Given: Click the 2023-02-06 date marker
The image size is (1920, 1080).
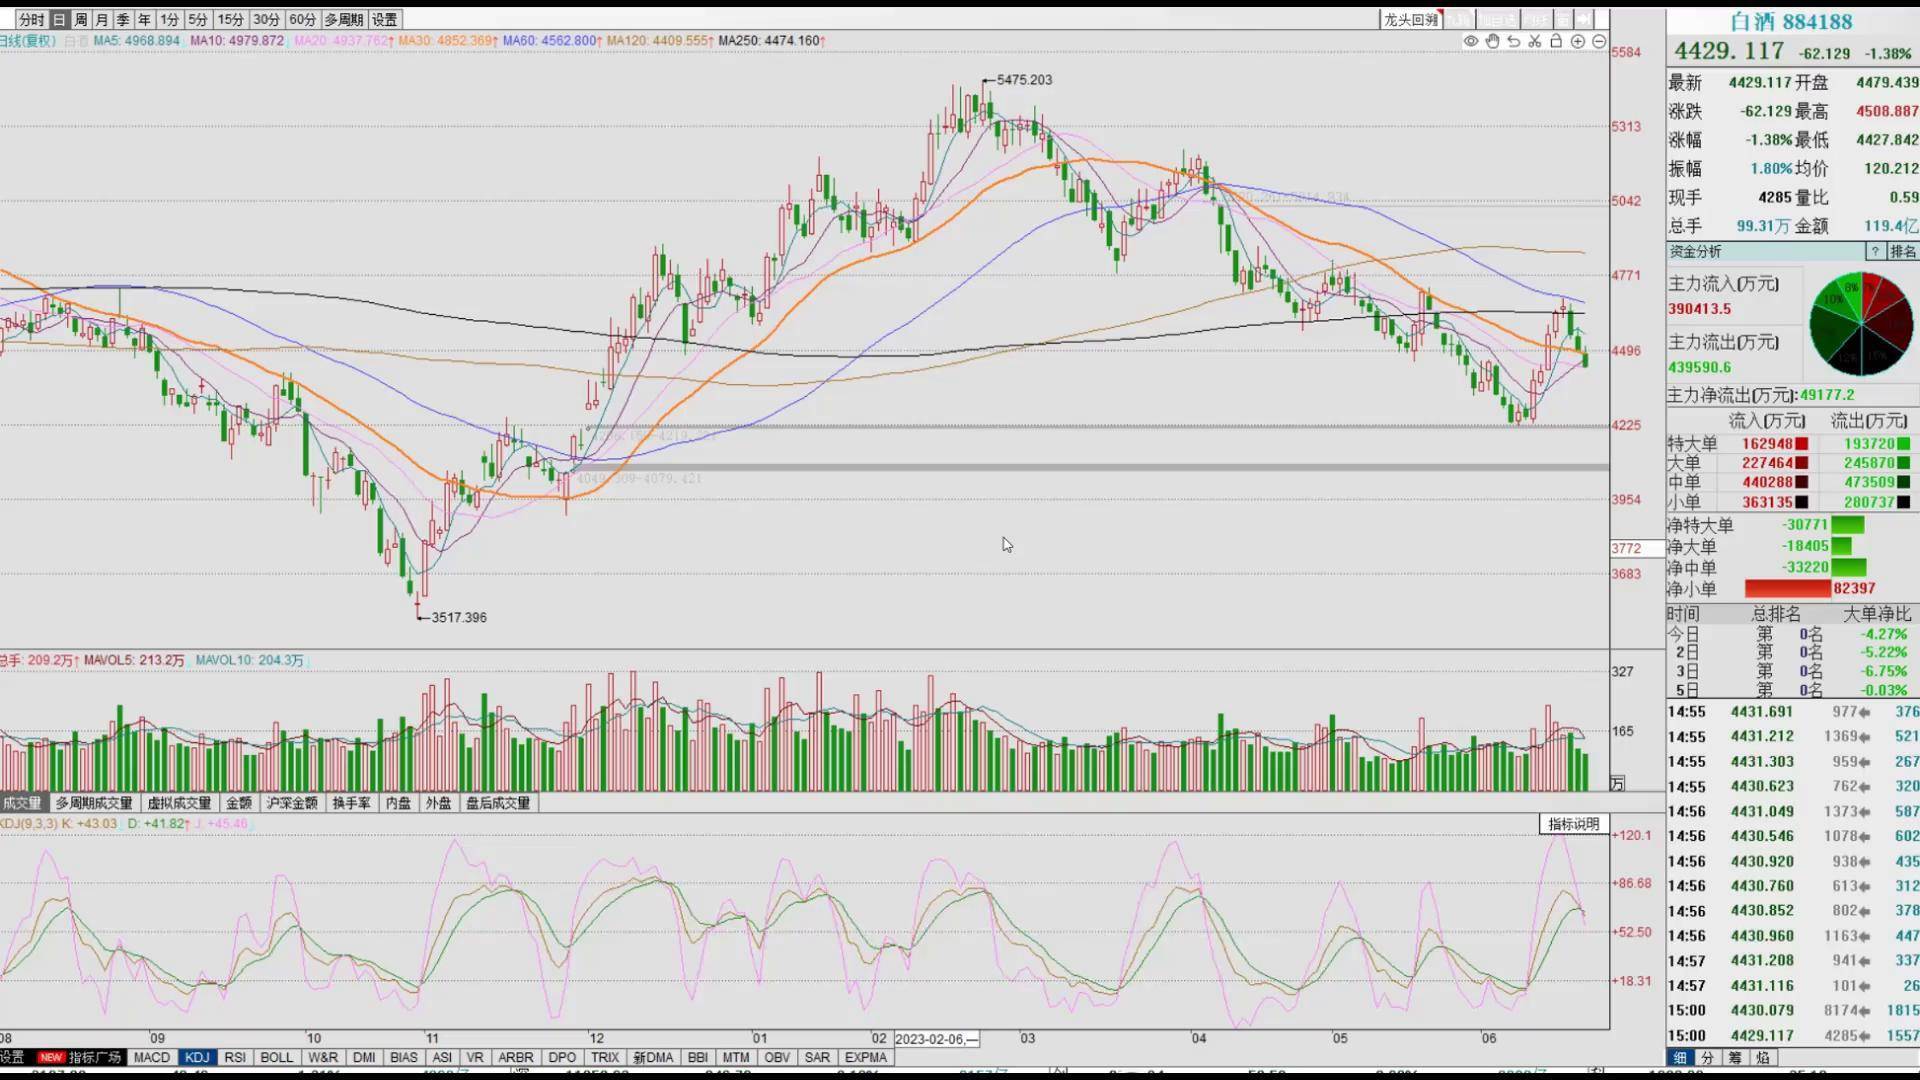Looking at the screenshot, I should pos(937,1039).
